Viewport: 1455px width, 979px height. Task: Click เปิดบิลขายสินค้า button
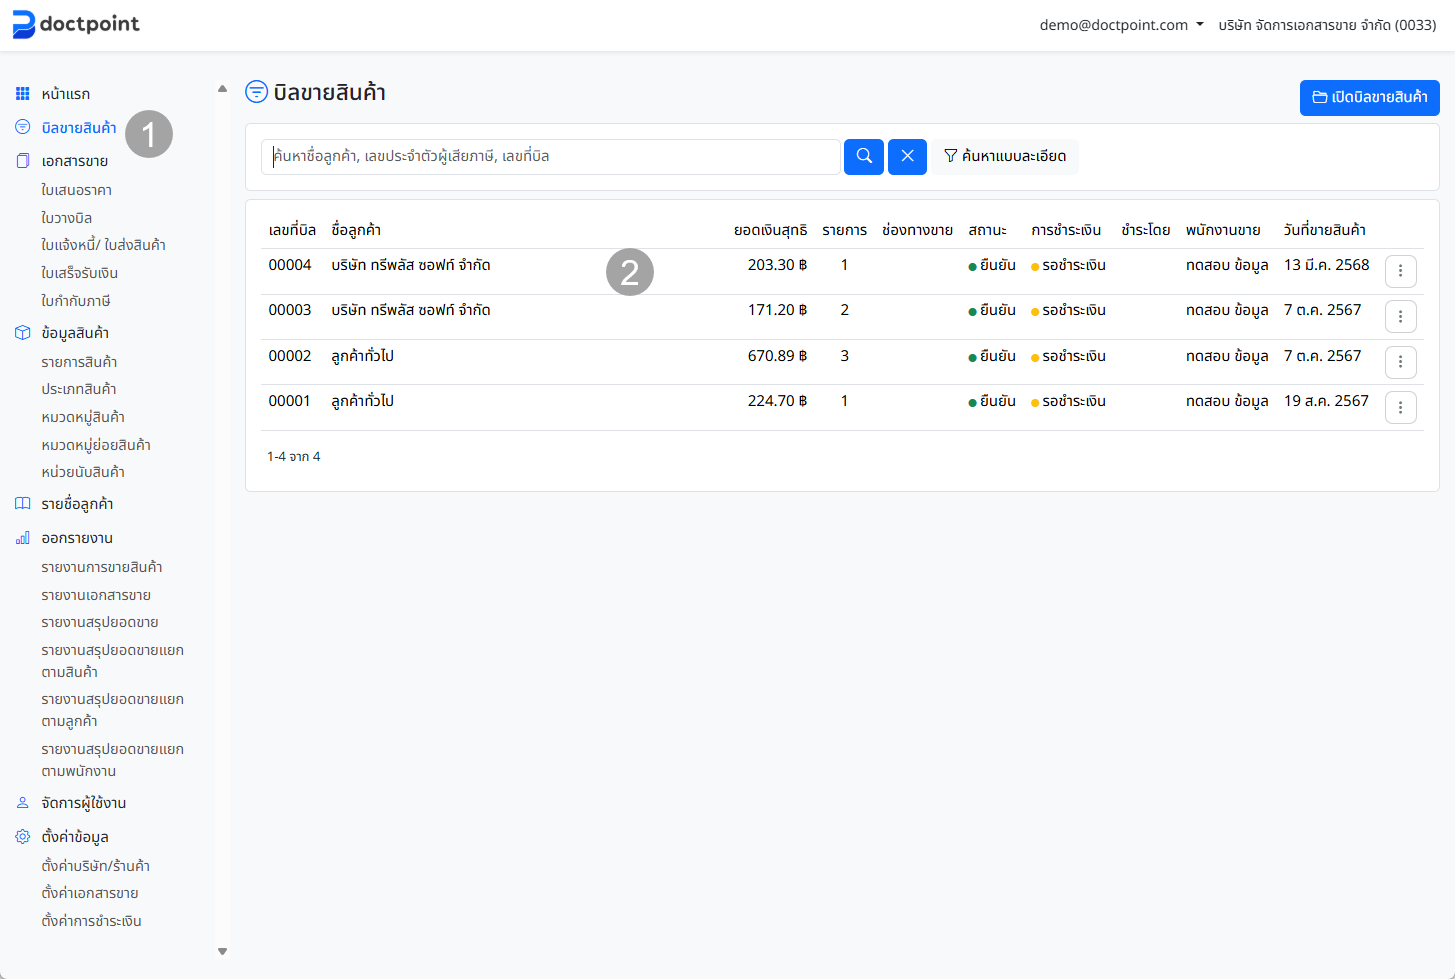click(x=1369, y=98)
